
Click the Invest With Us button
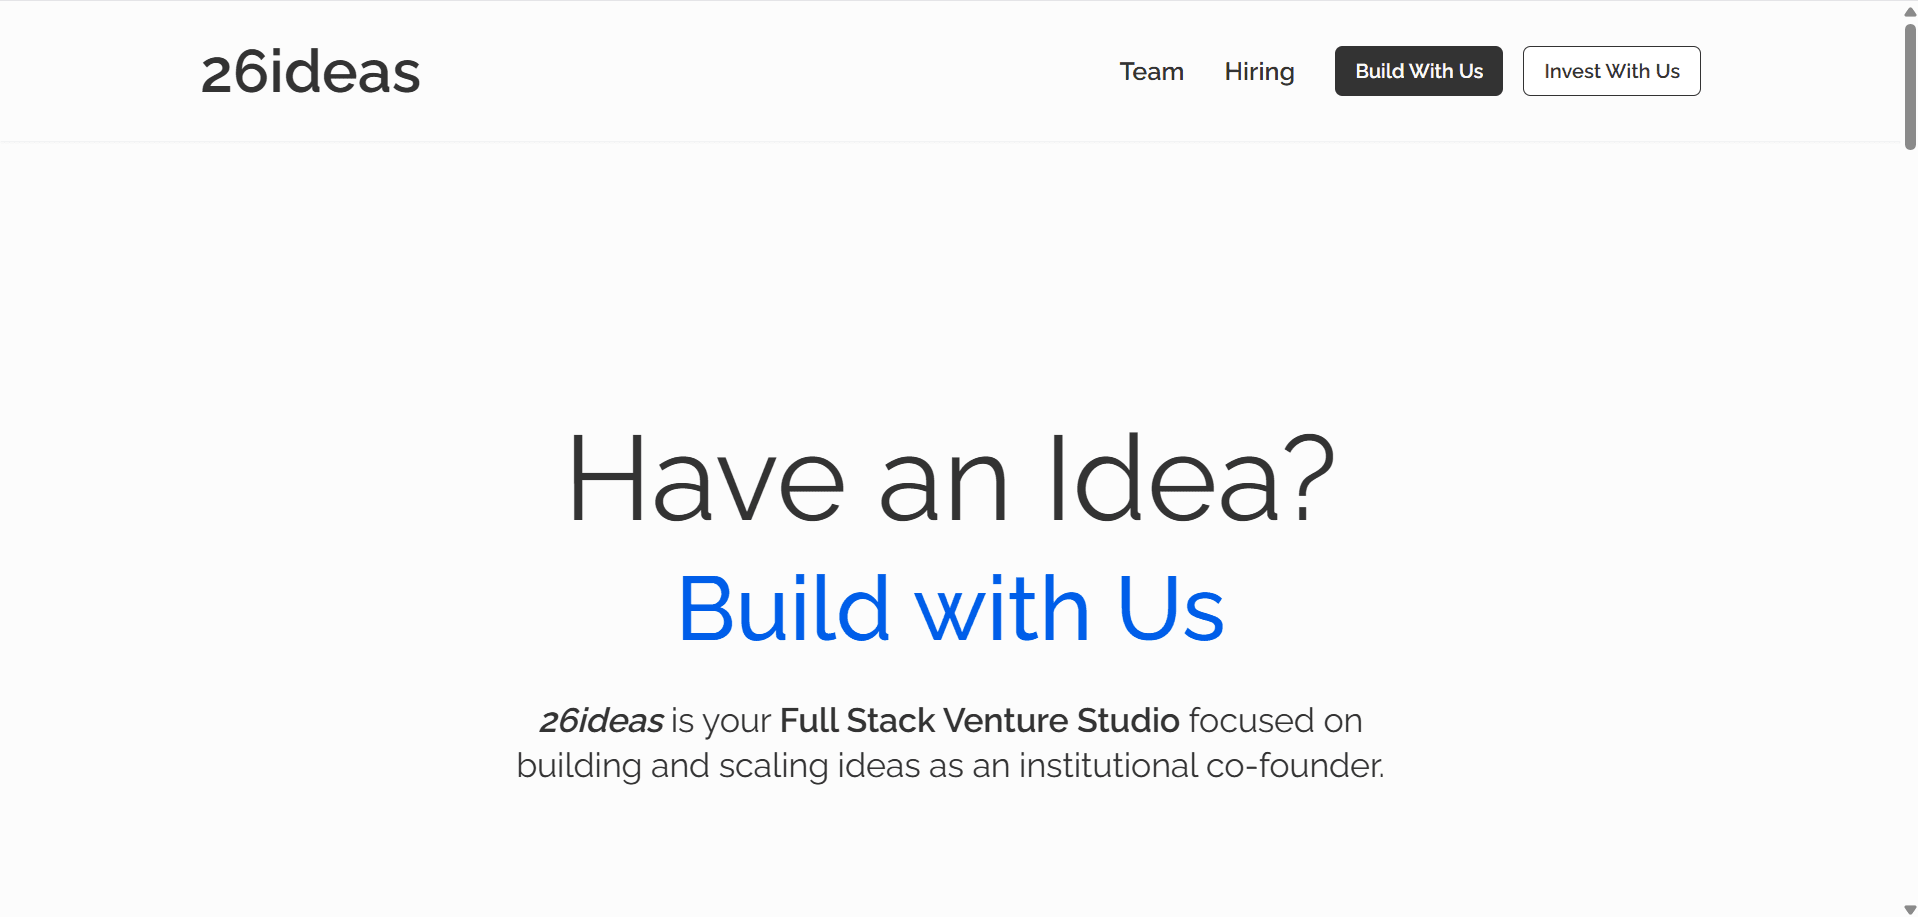[x=1611, y=71]
